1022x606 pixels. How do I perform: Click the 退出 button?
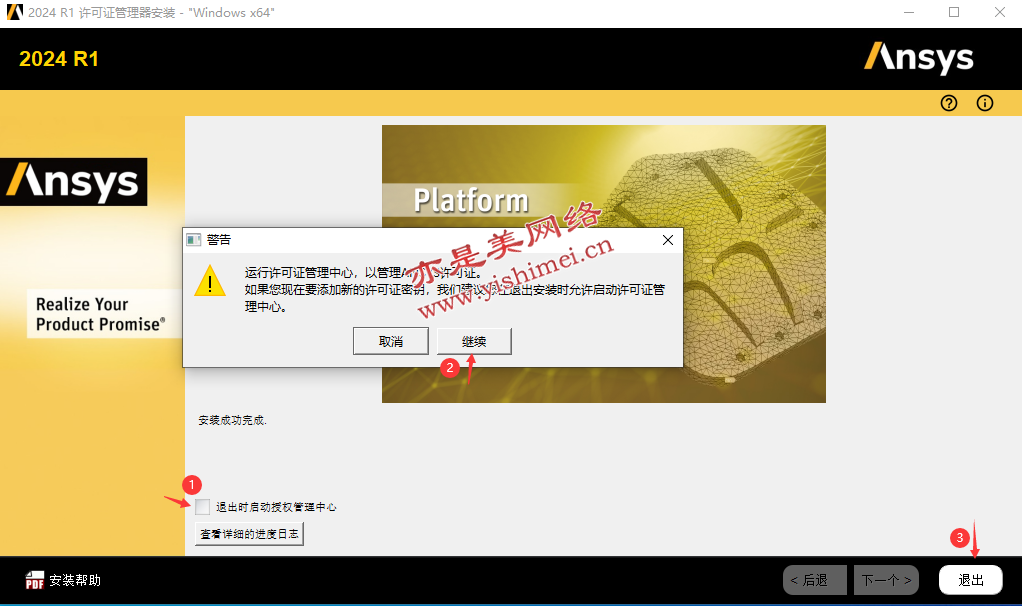point(971,580)
